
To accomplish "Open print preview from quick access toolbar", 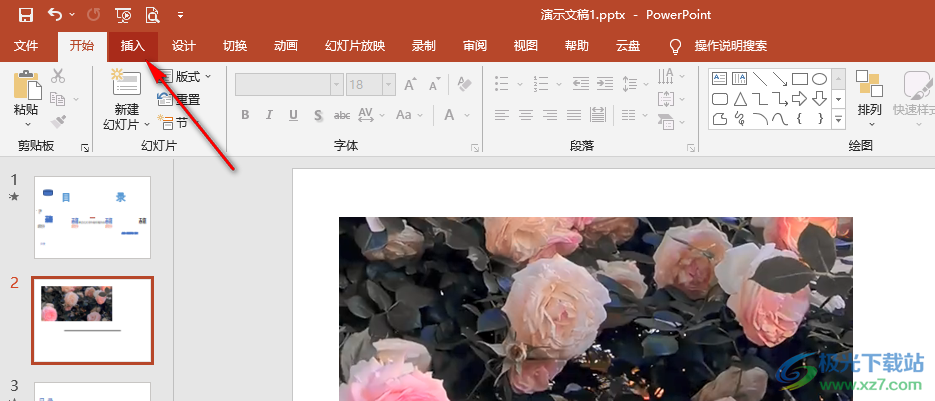I will (x=152, y=15).
